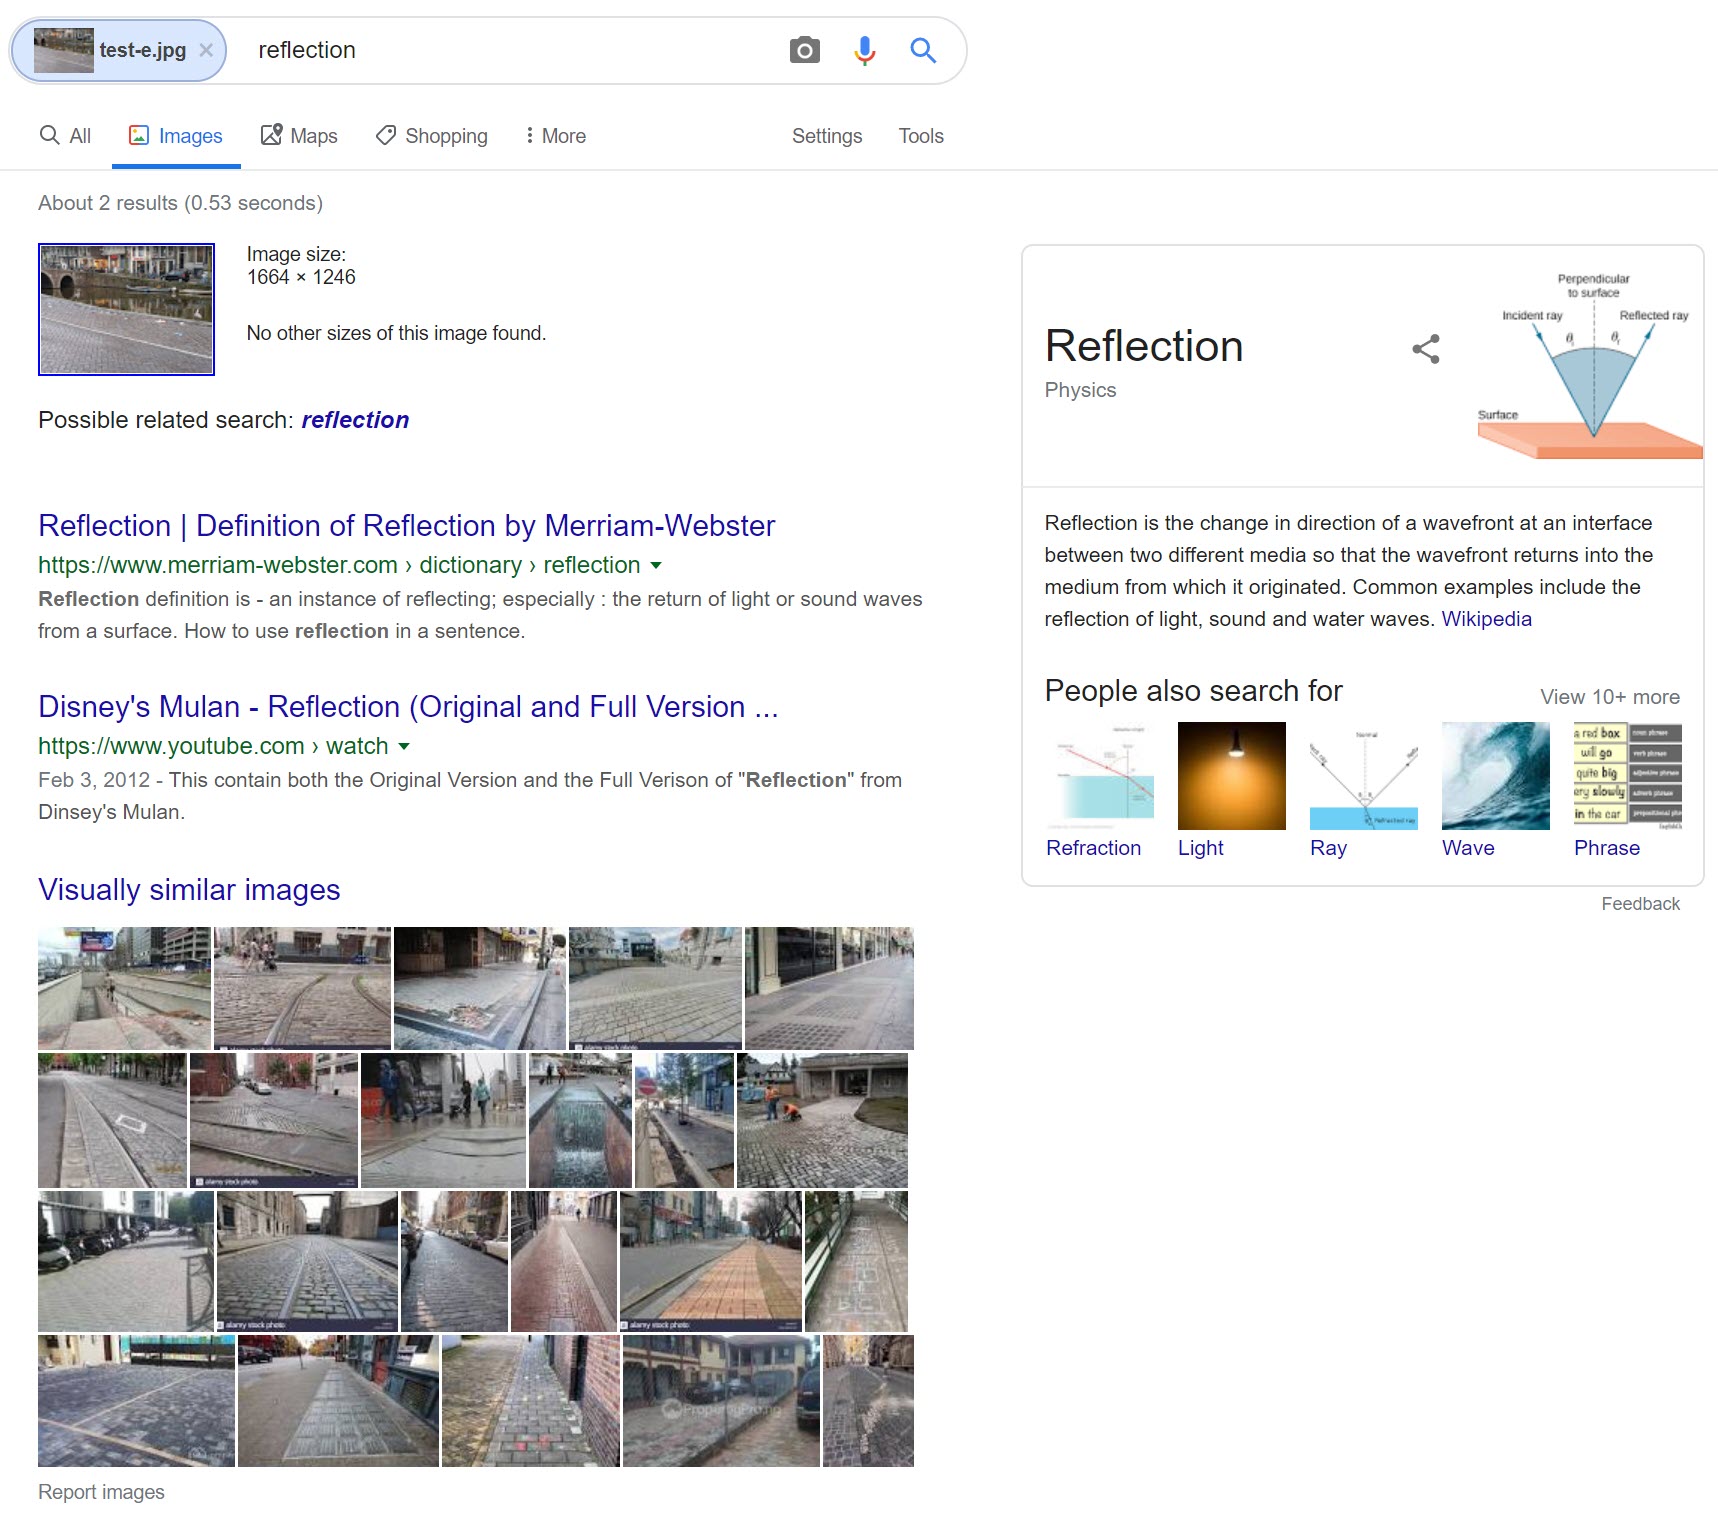The width and height of the screenshot is (1718, 1527).
Task: Click 'No other sizes of this image found'
Action: (x=396, y=333)
